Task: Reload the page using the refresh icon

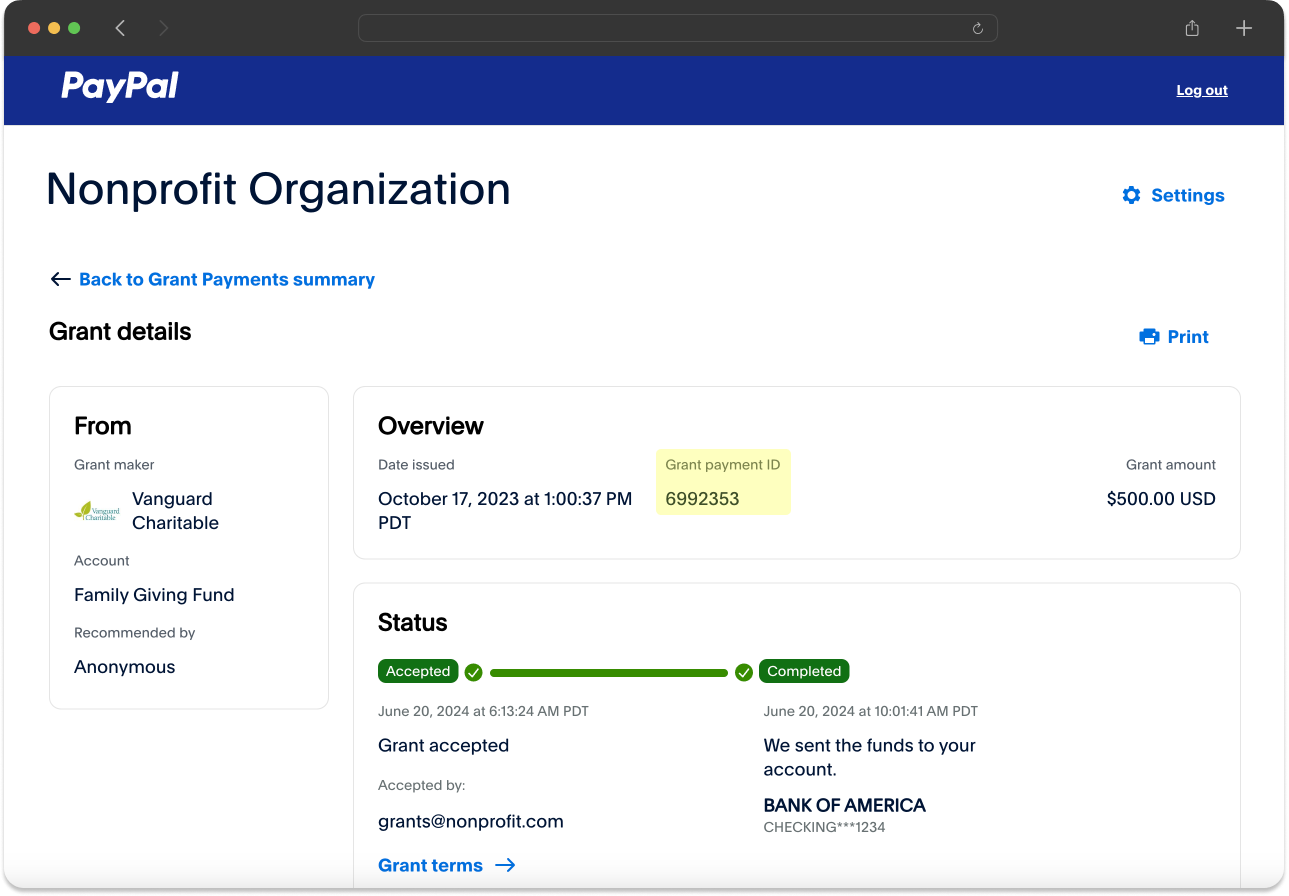Action: click(x=978, y=28)
